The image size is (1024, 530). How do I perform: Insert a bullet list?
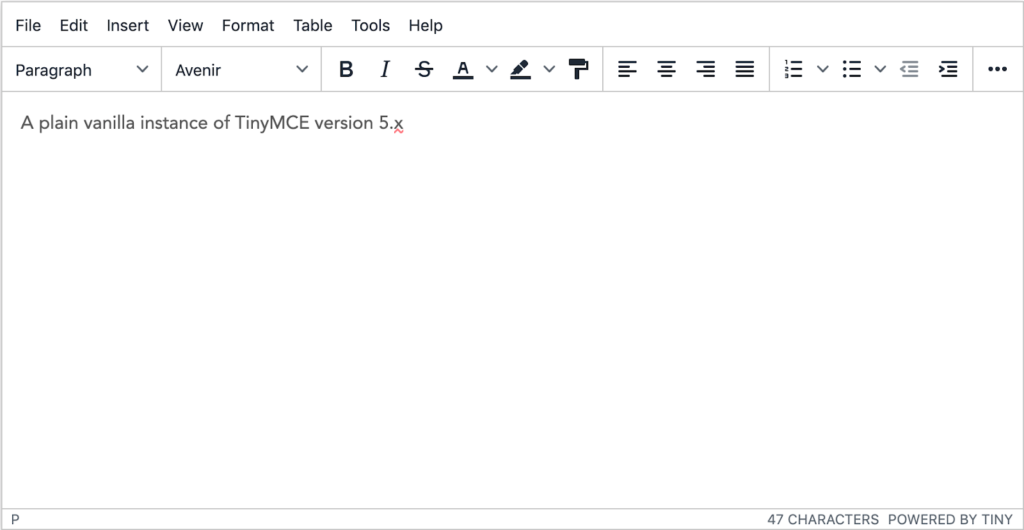[x=851, y=69]
